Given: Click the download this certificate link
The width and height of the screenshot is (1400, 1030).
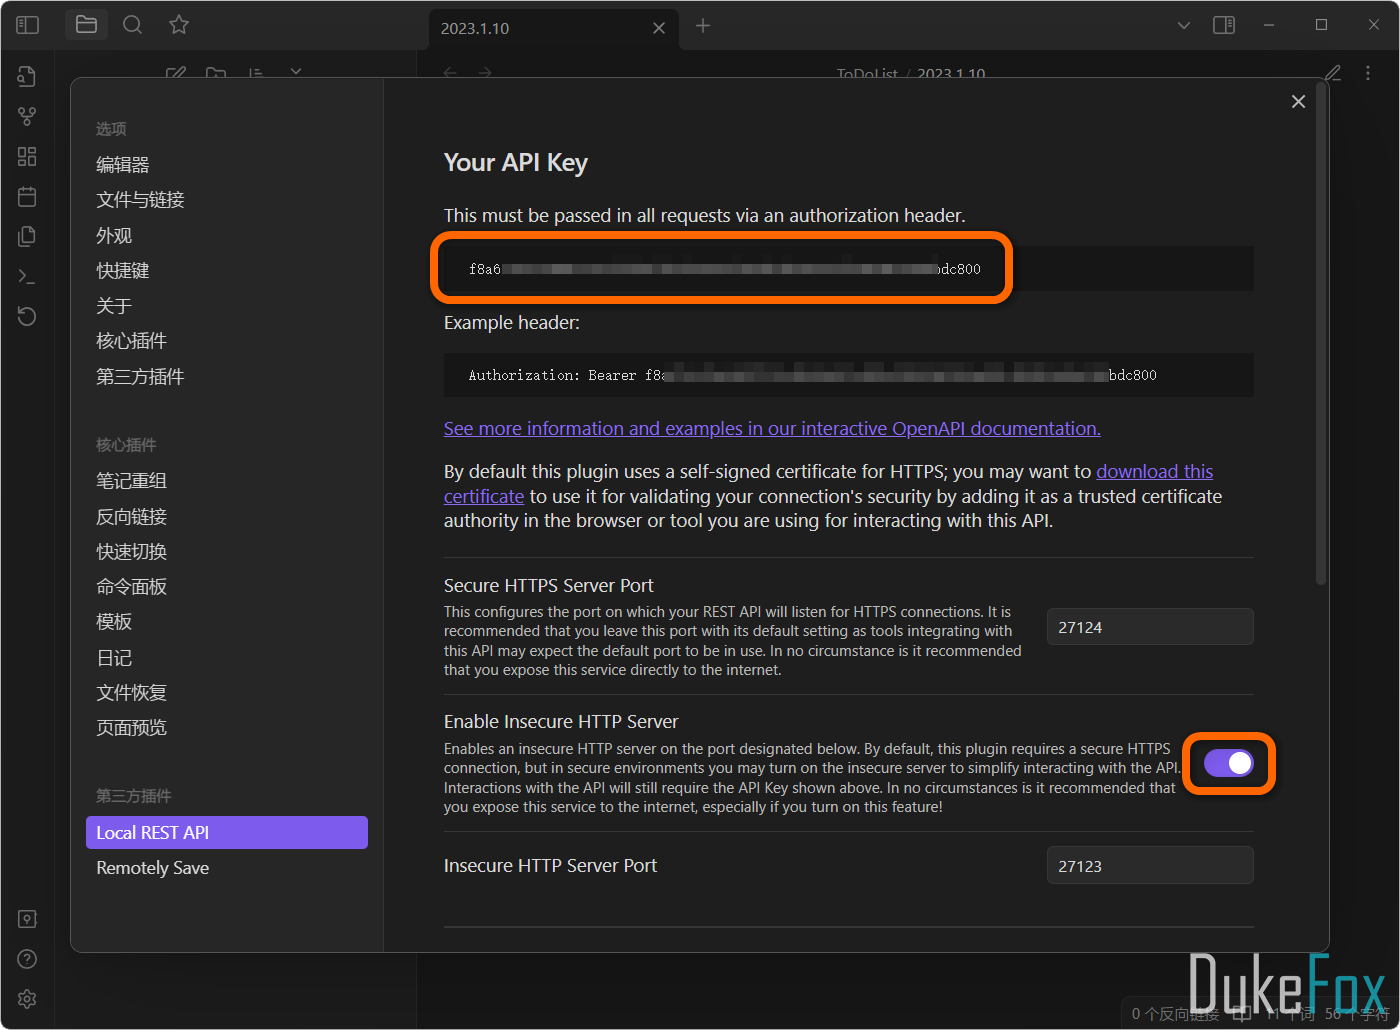Looking at the screenshot, I should pyautogui.click(x=1154, y=472).
